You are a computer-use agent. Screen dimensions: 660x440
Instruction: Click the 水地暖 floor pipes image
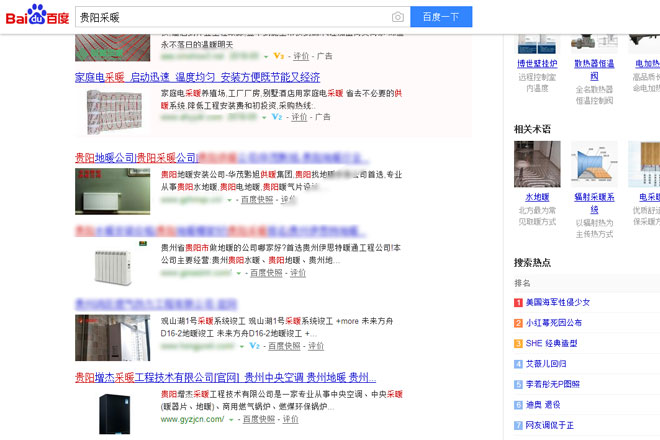click(537, 164)
